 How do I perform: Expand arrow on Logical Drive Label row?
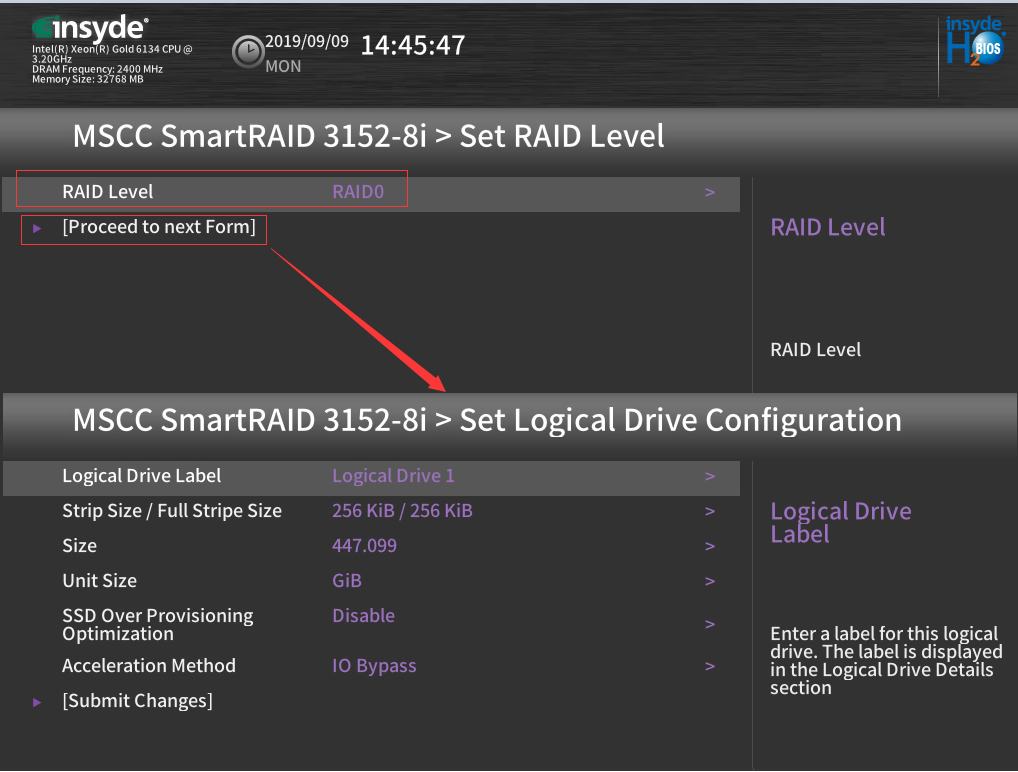[710, 477]
